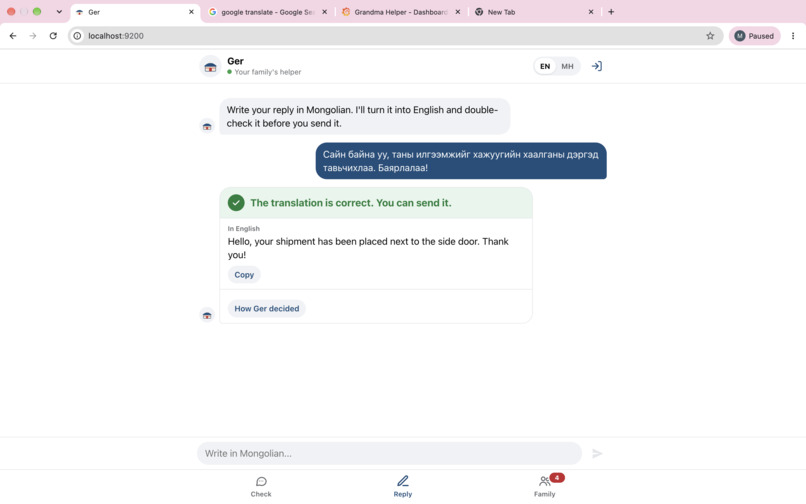Focus the Write in Mongolian input field
Screen dimensions: 806x504
coord(389,453)
